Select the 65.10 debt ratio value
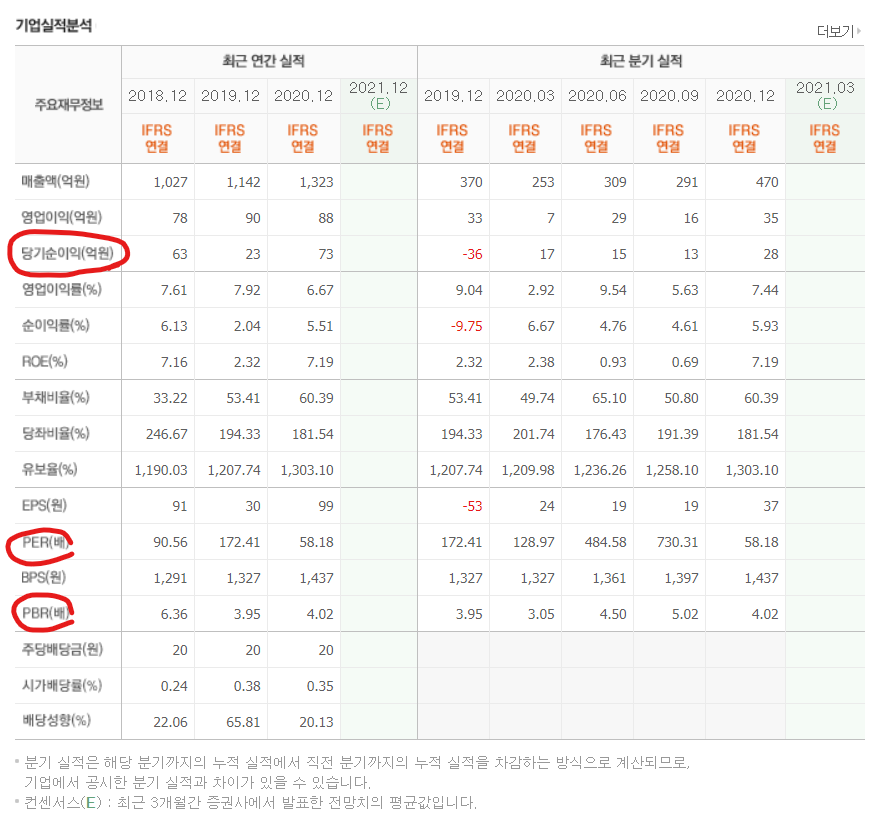The height and width of the screenshot is (817, 872). point(609,398)
